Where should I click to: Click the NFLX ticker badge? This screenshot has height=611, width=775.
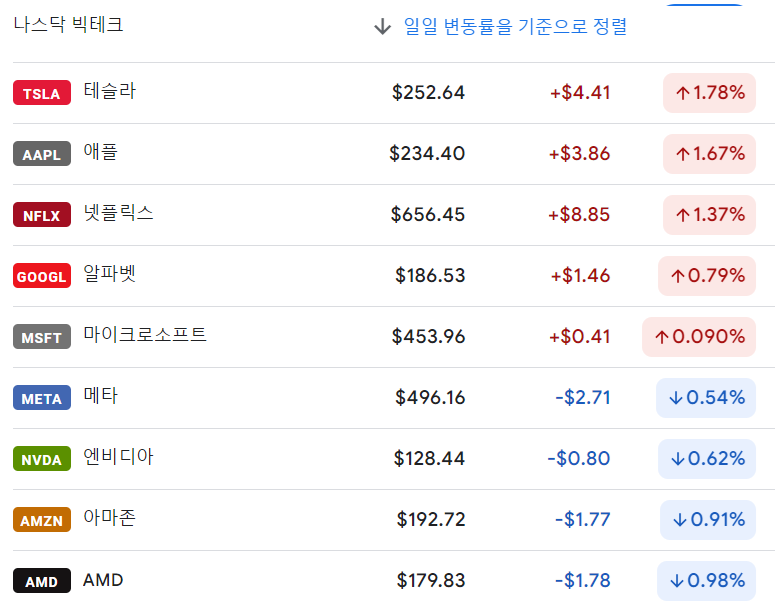[x=41, y=215]
